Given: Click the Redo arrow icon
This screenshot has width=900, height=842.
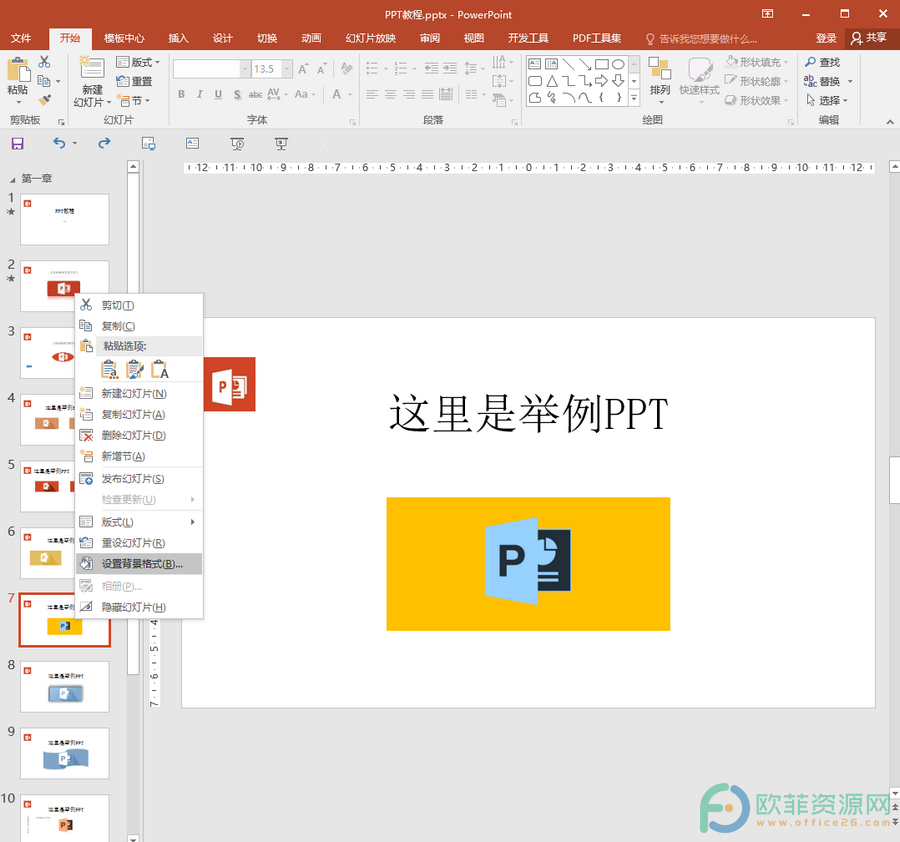Looking at the screenshot, I should tap(104, 143).
